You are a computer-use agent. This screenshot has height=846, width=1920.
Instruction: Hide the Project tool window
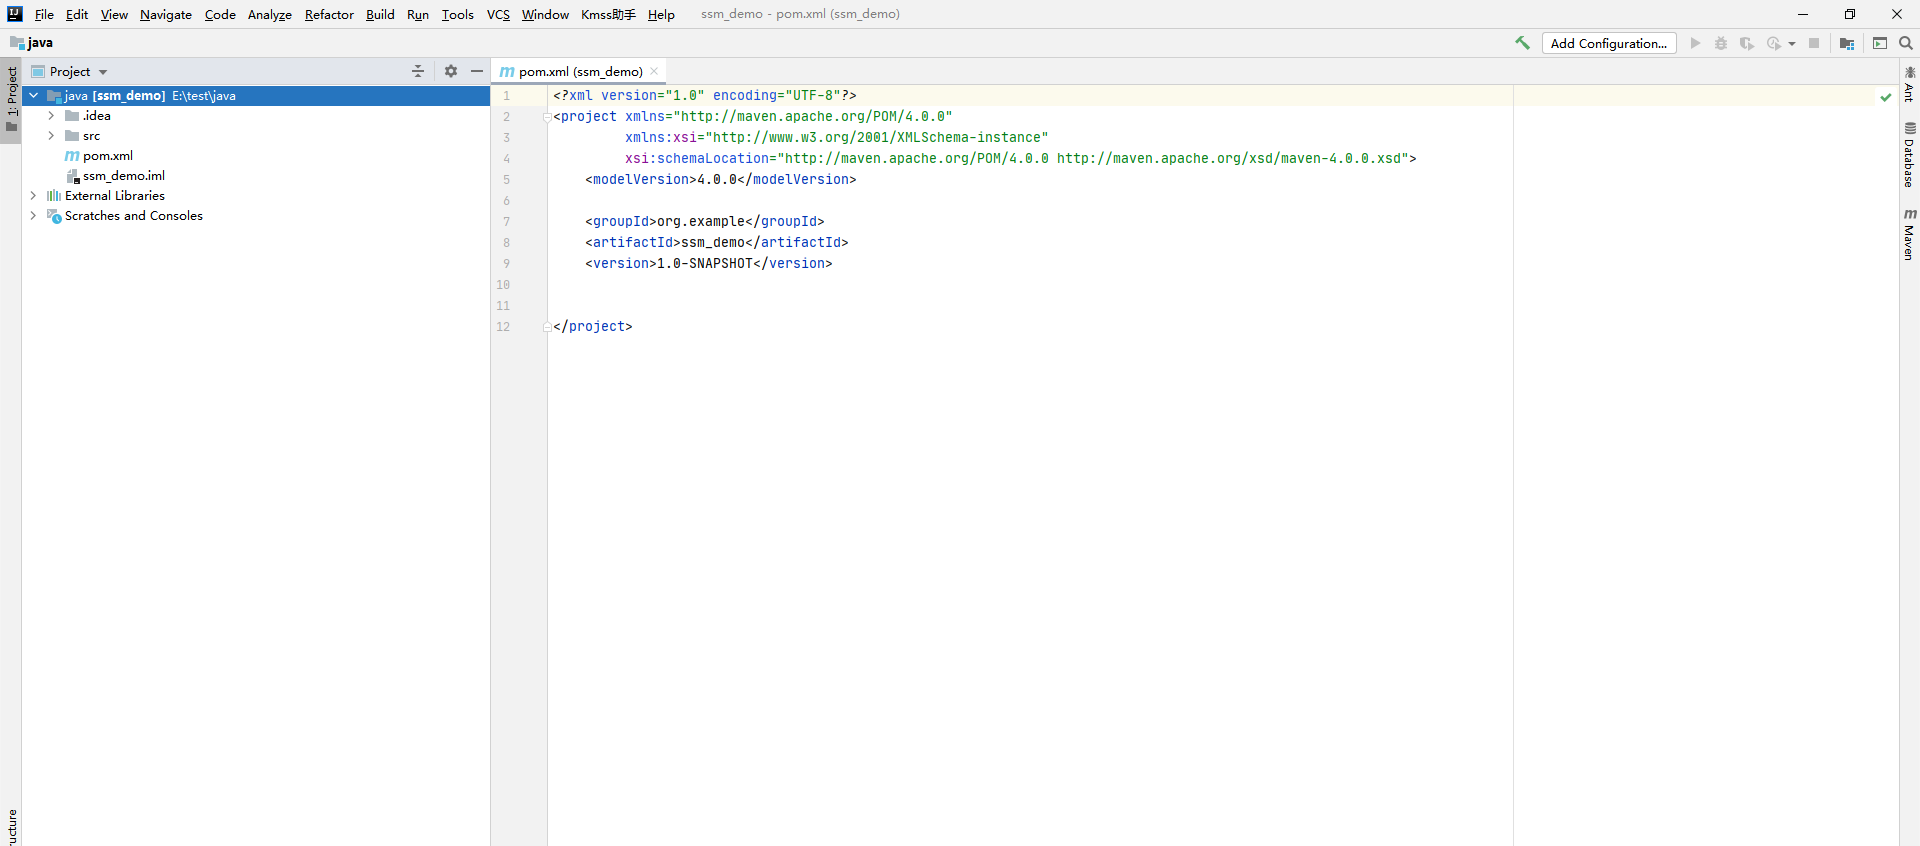[x=477, y=71]
